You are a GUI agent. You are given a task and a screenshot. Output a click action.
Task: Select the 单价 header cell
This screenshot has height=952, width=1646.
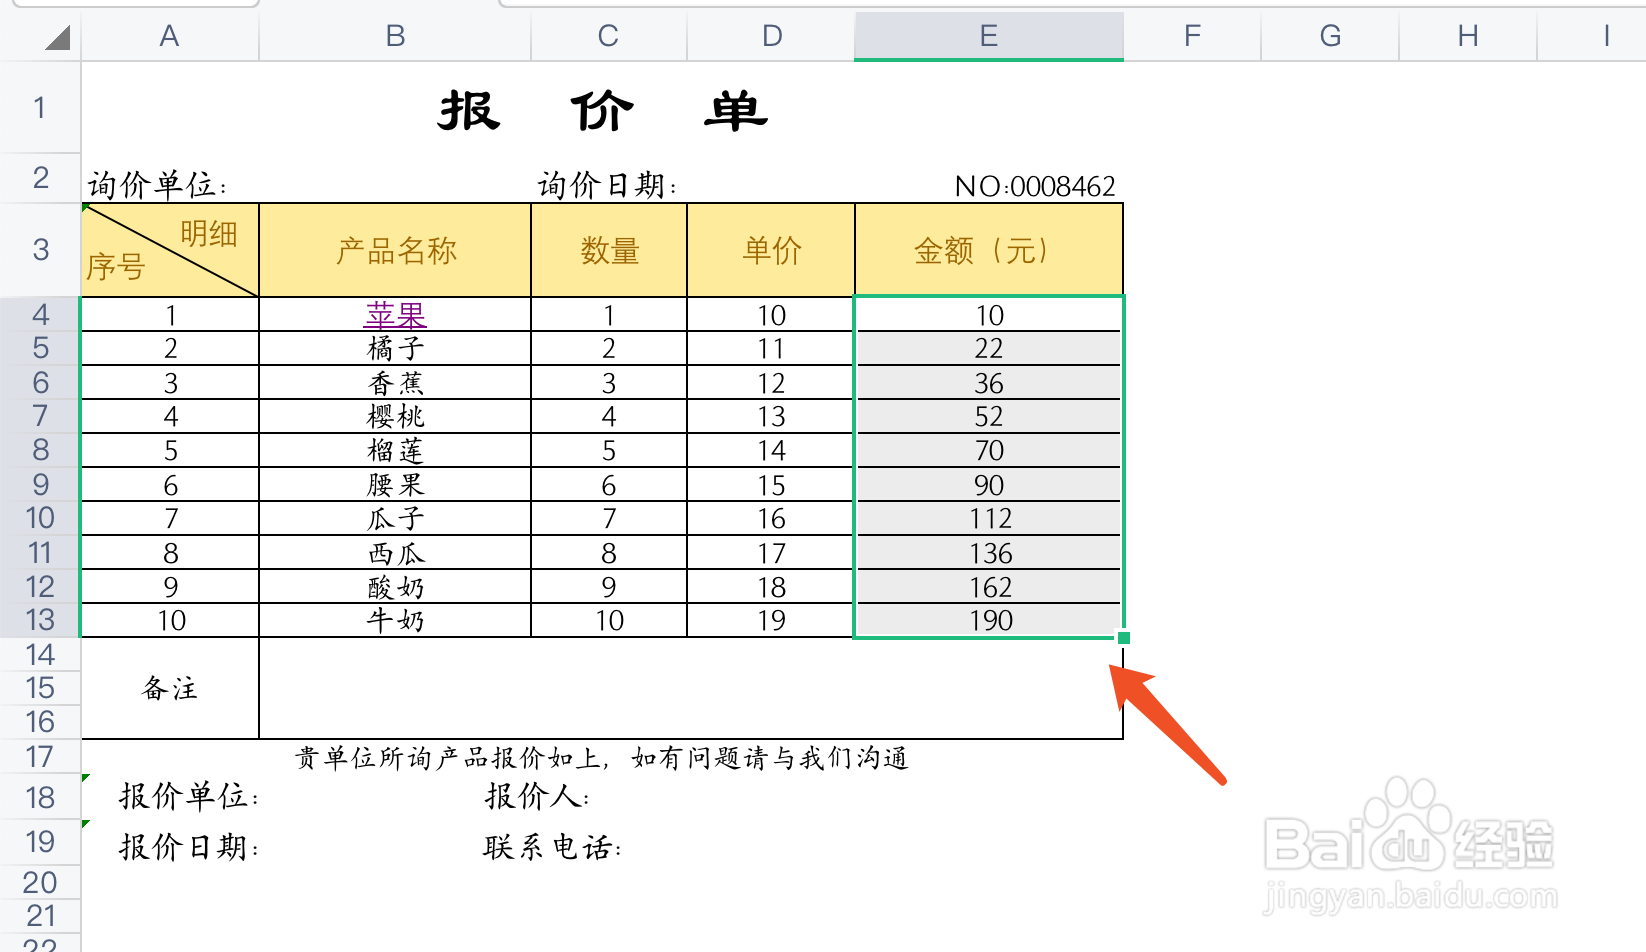pos(770,250)
